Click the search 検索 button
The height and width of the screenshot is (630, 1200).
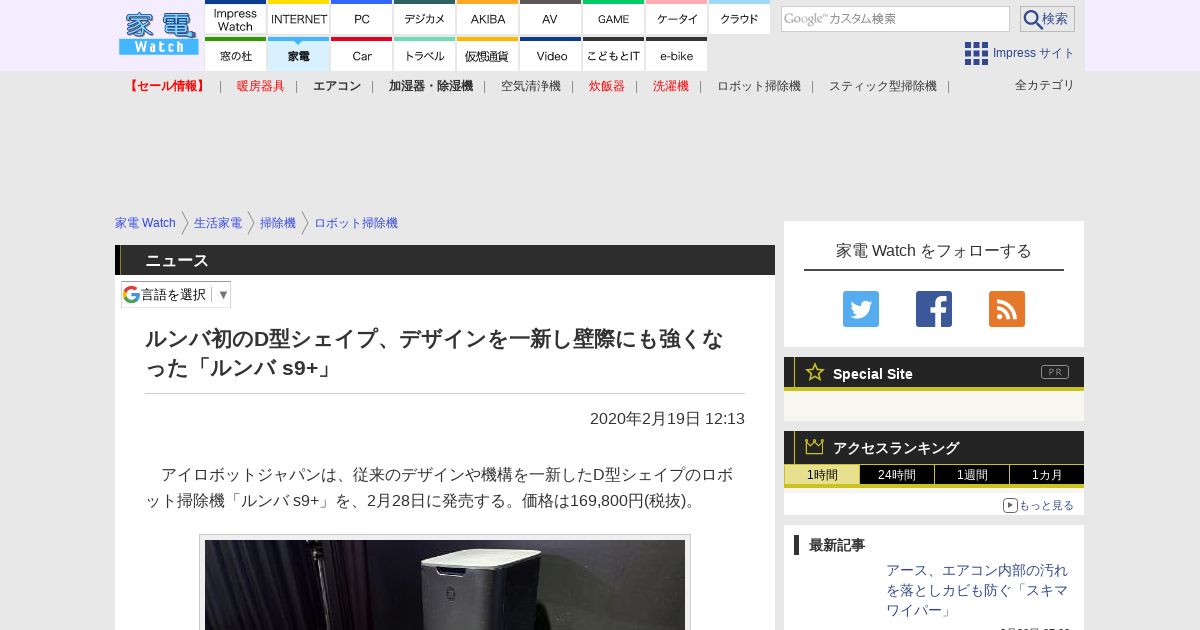(x=1047, y=19)
